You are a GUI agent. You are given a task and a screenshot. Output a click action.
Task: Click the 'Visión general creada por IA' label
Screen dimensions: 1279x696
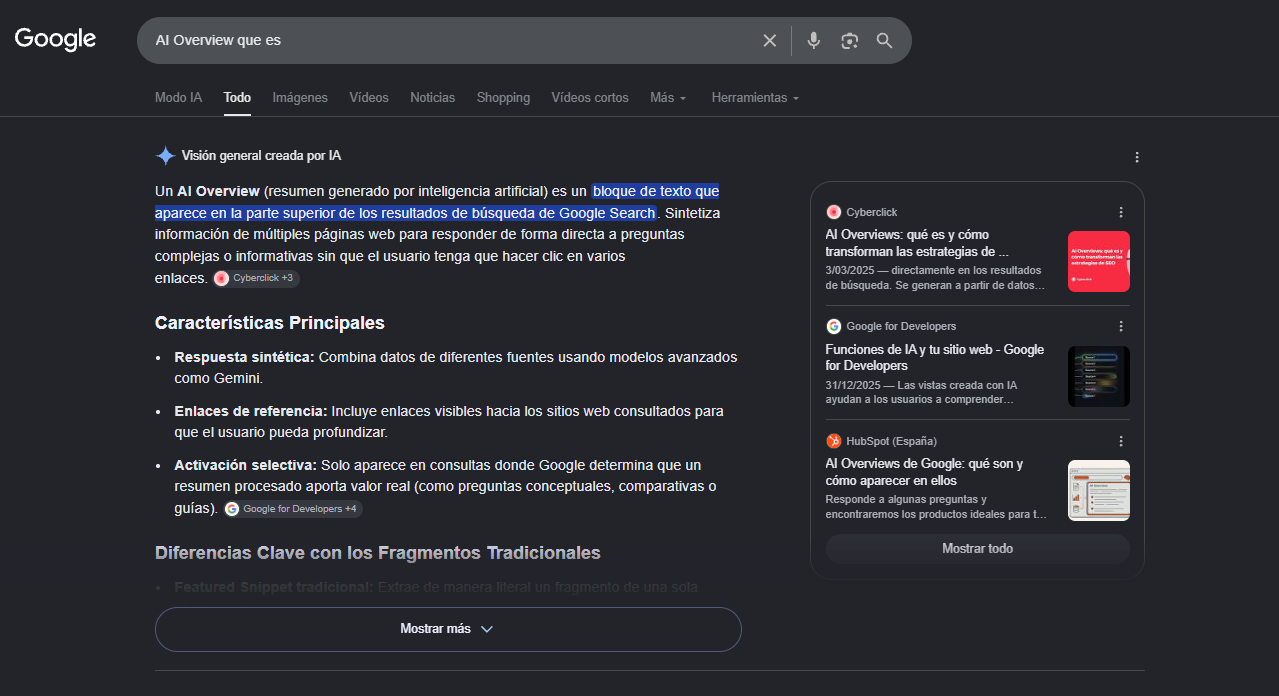[x=261, y=156]
